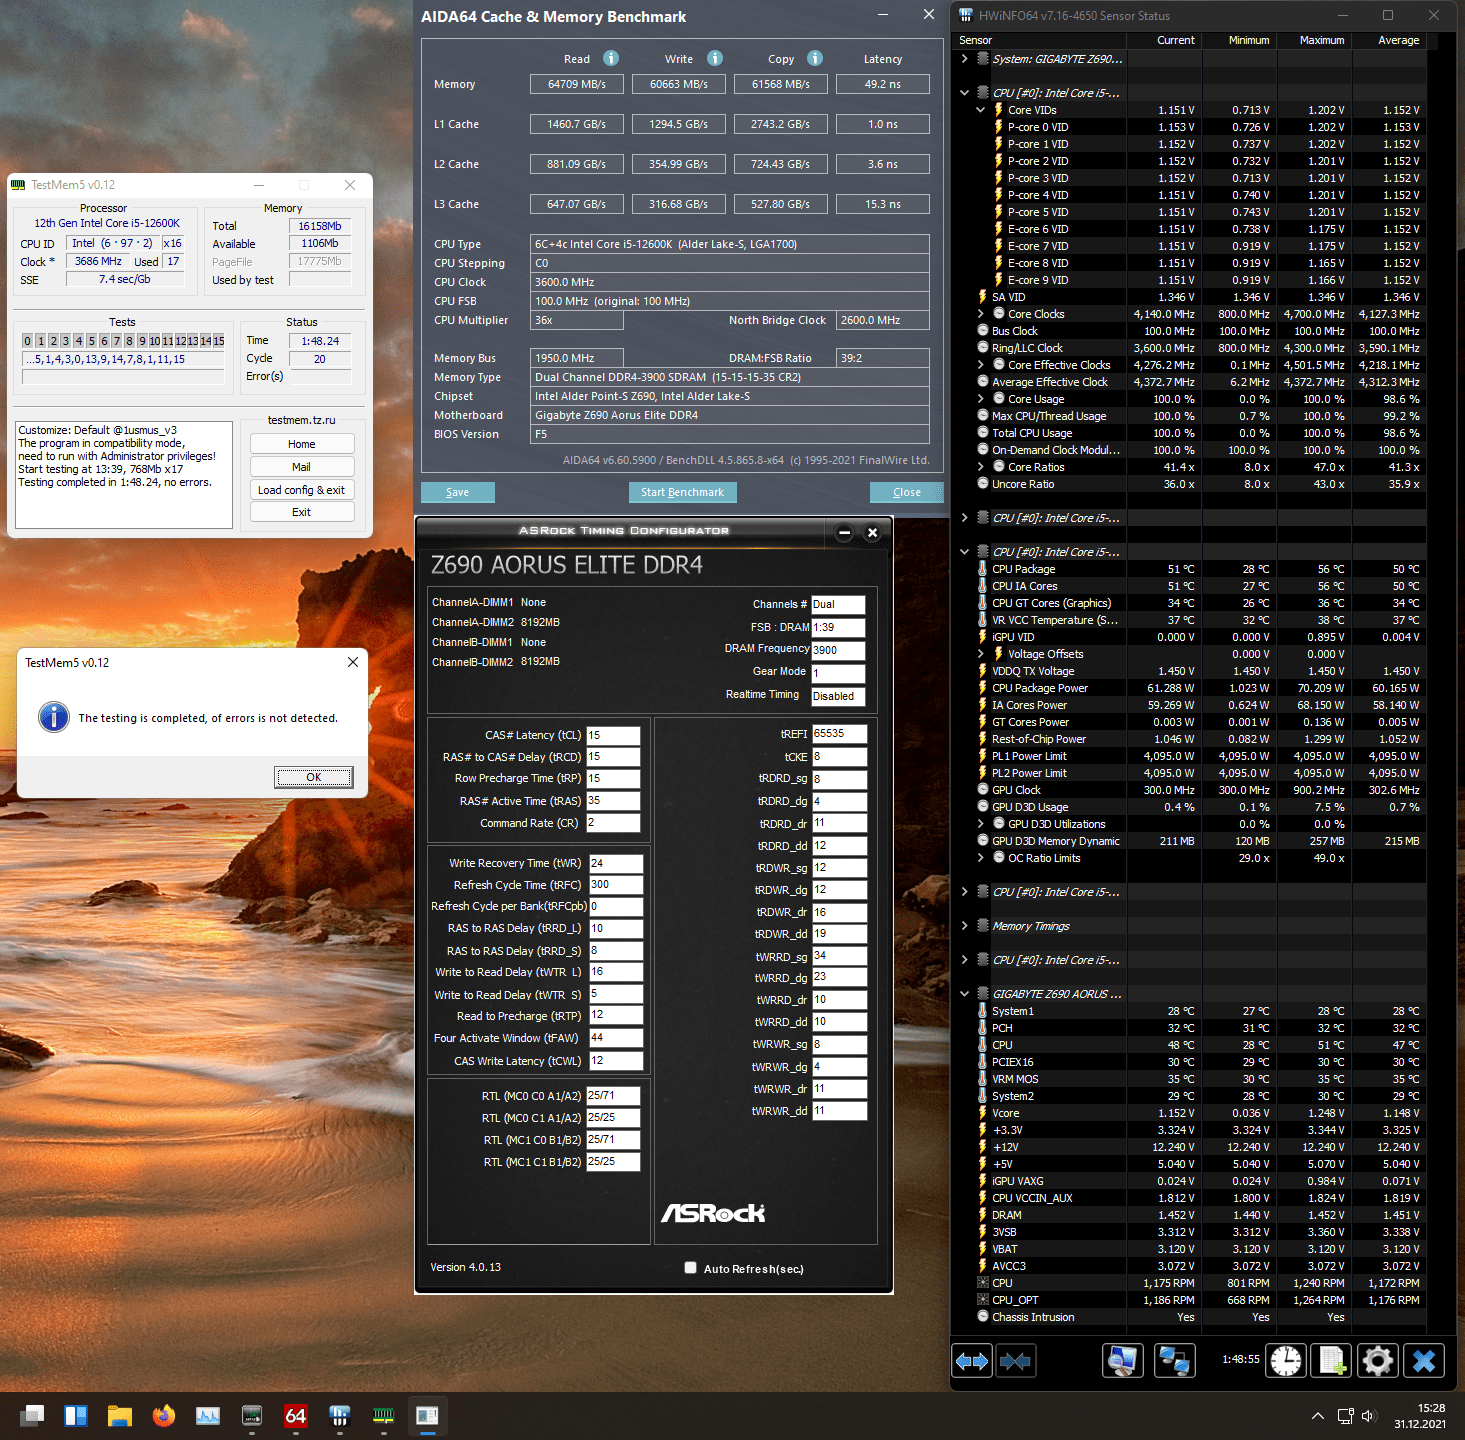
Task: Expand OC Ratio Limits node
Action: 981,858
